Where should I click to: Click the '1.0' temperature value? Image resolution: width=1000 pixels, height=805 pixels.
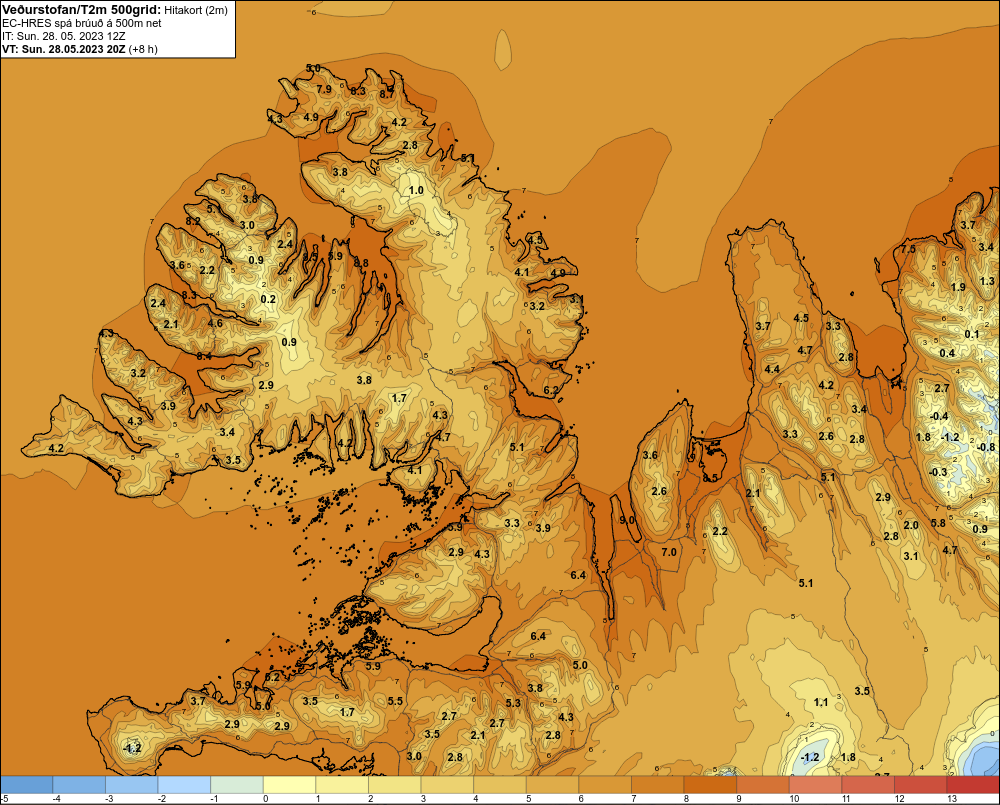pyautogui.click(x=416, y=190)
